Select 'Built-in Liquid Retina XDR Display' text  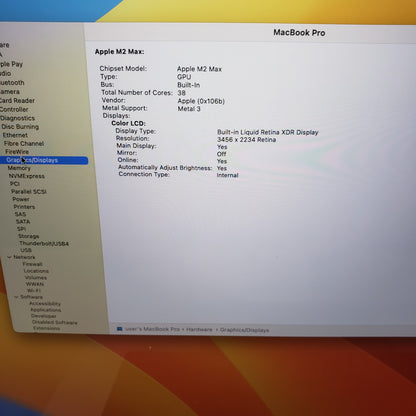[x=268, y=132]
